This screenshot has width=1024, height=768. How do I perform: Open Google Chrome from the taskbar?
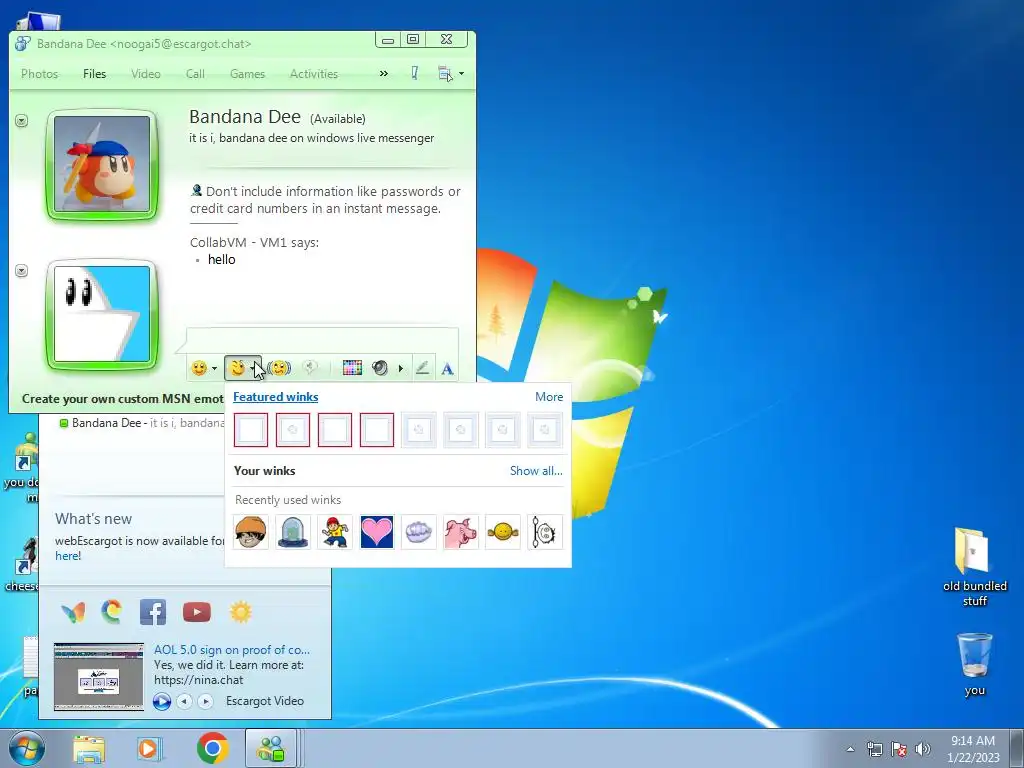pyautogui.click(x=212, y=748)
